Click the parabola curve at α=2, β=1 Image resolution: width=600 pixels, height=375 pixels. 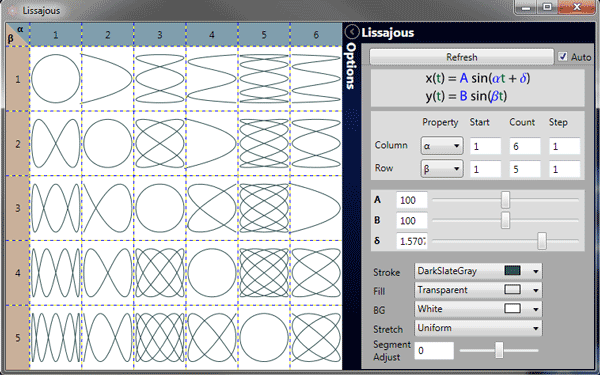(x=108, y=79)
